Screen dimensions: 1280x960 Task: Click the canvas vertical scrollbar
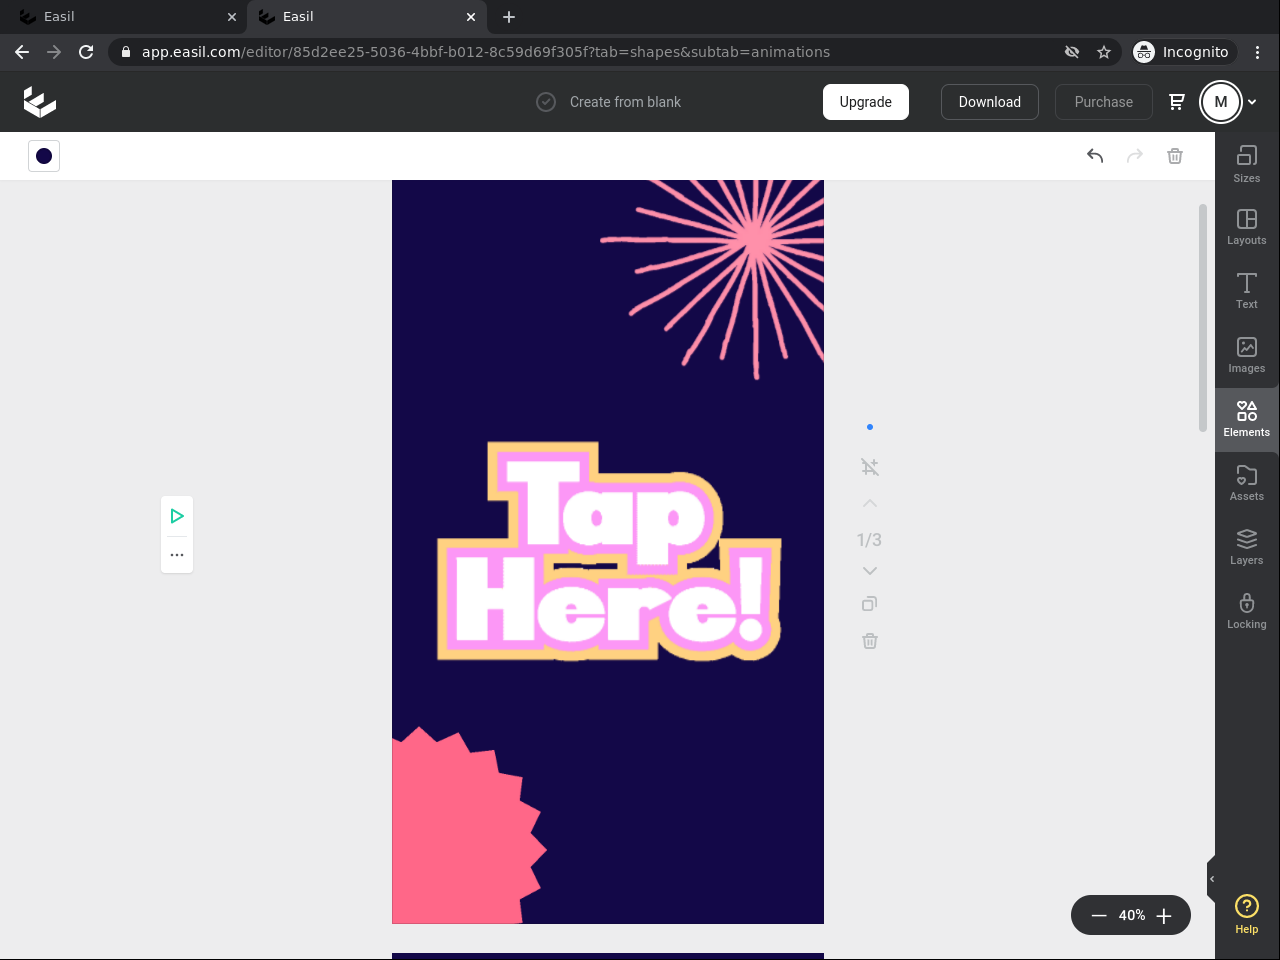pos(1203,317)
